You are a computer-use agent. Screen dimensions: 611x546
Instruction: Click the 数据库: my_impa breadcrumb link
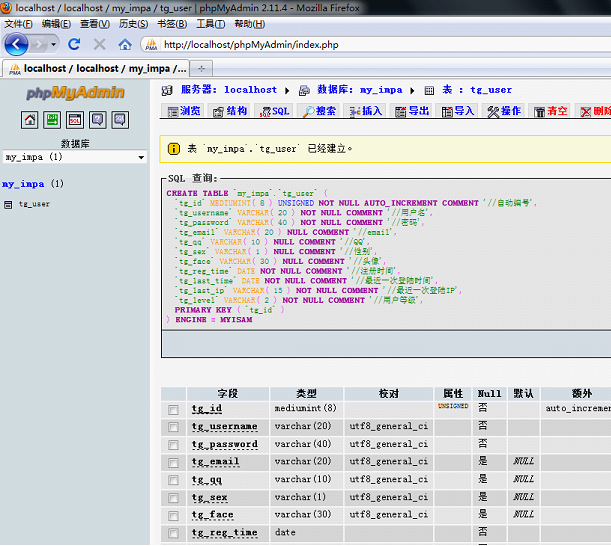tap(360, 90)
